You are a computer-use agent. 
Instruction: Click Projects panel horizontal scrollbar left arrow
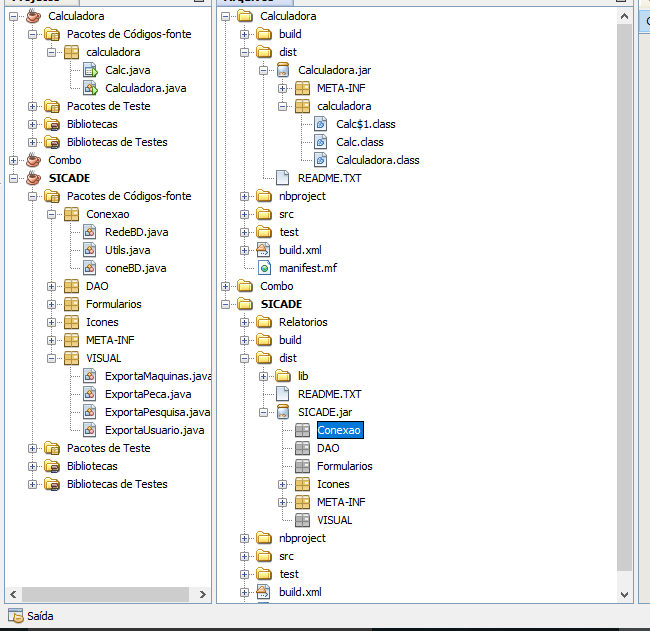[13, 595]
